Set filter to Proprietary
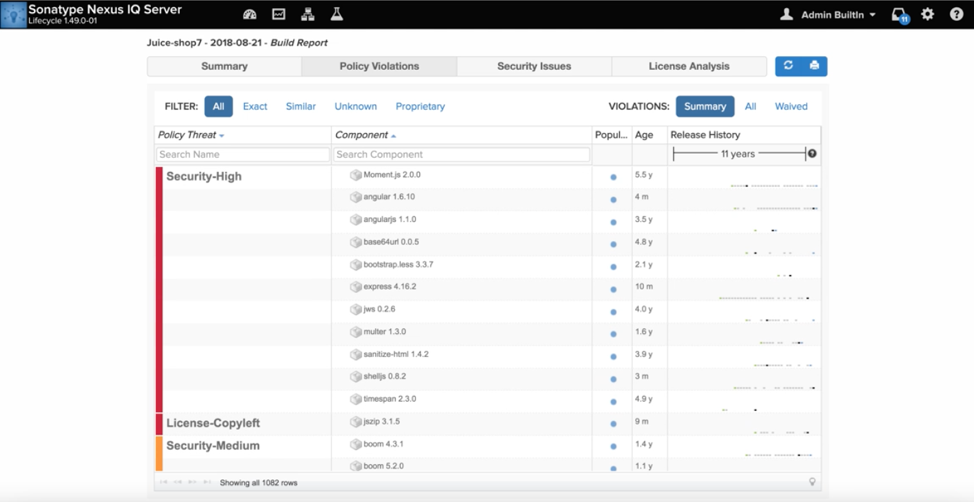The image size is (974, 502). pyautogui.click(x=420, y=106)
